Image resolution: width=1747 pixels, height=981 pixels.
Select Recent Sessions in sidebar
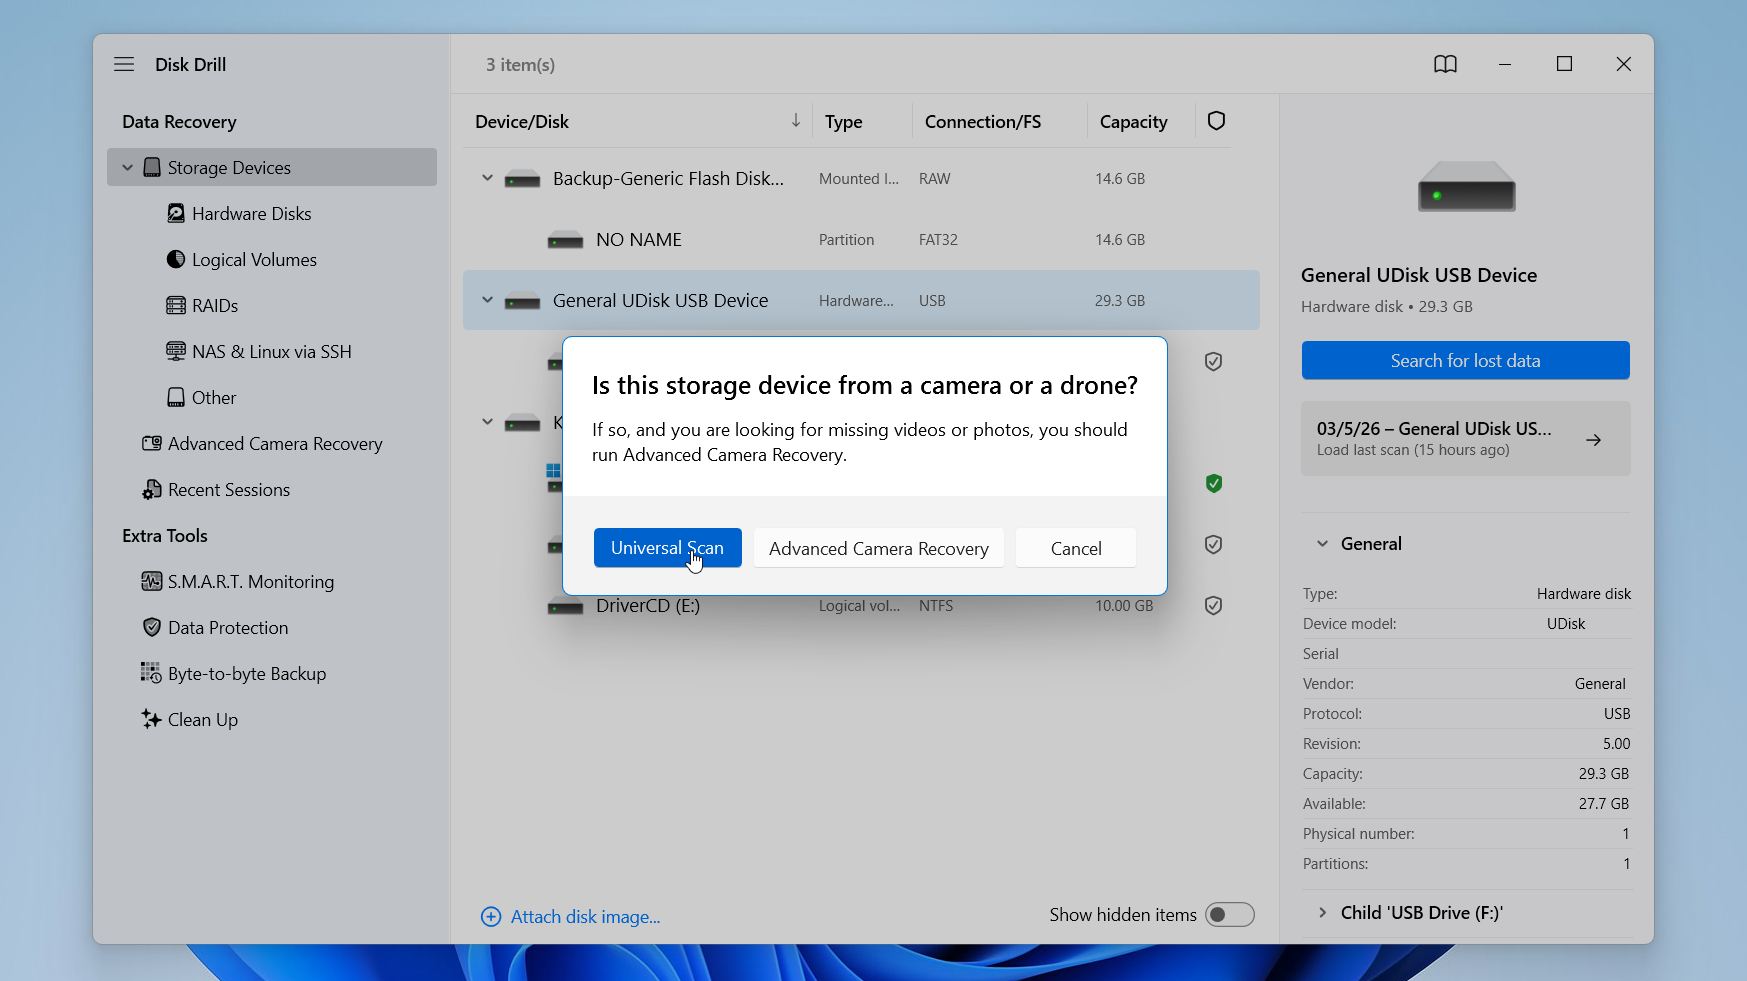coord(229,489)
